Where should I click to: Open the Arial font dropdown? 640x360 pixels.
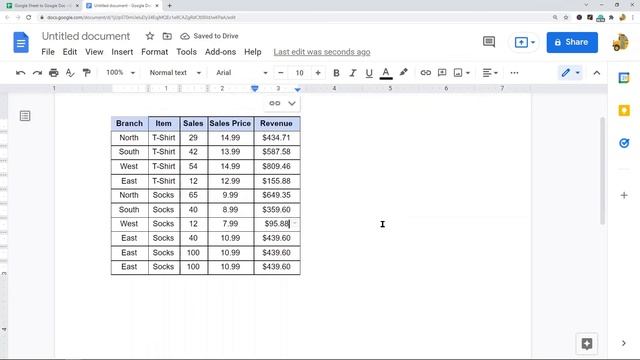242,73
